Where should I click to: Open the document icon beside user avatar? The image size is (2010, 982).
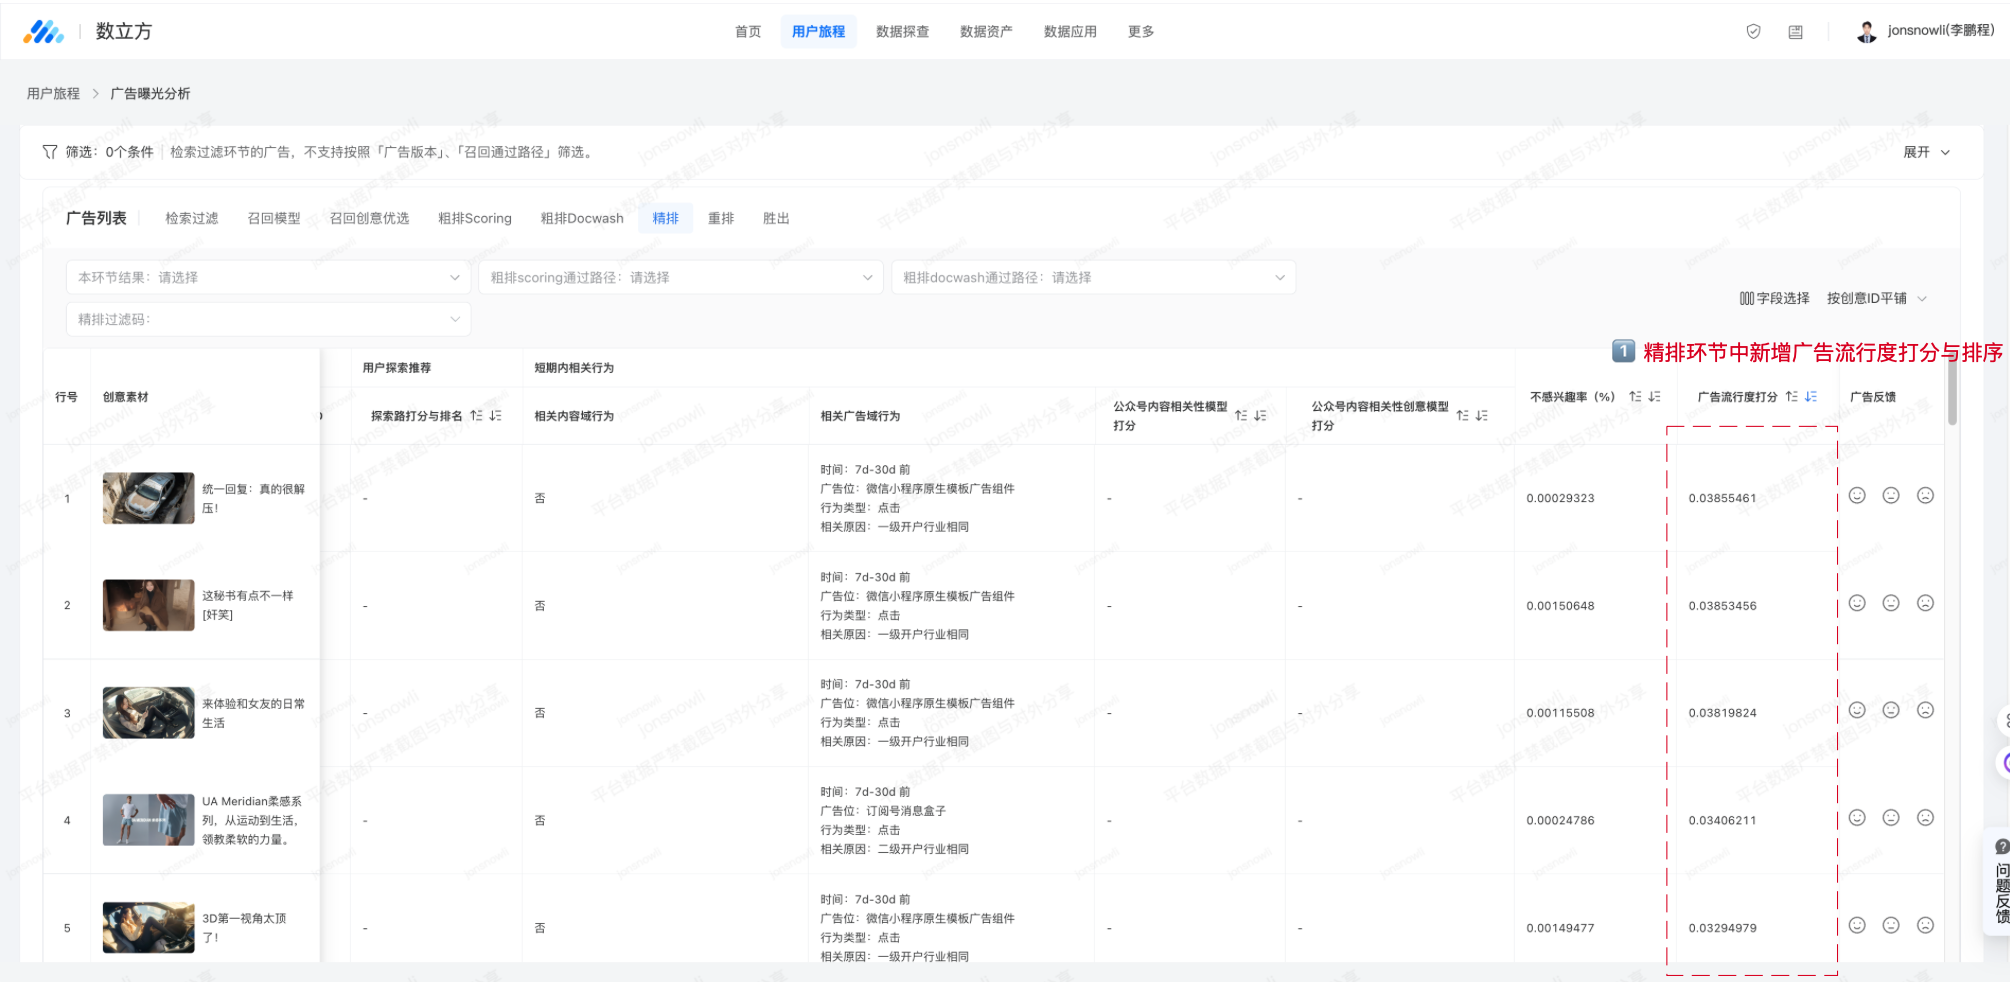pos(1796,32)
